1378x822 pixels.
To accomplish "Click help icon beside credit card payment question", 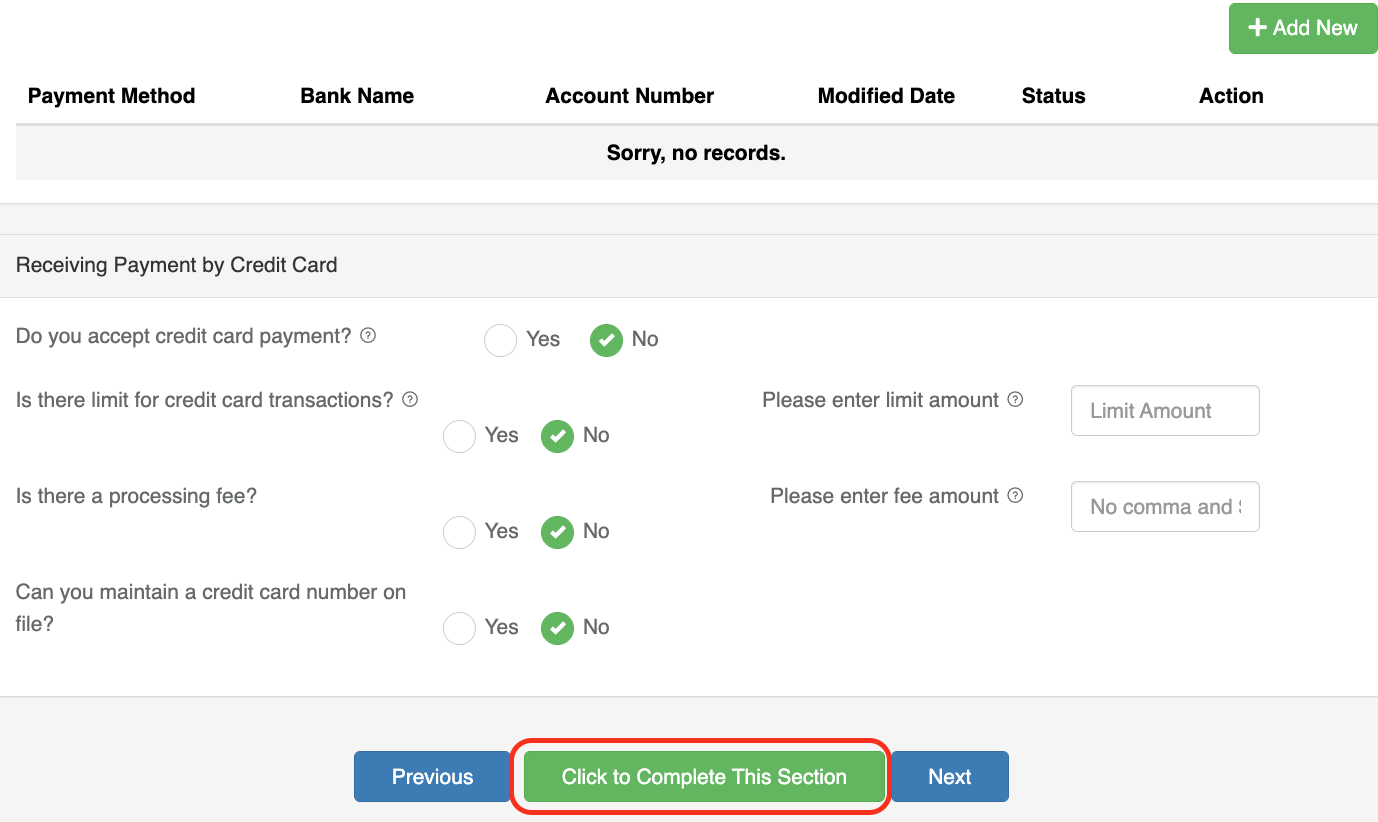I will click(368, 336).
